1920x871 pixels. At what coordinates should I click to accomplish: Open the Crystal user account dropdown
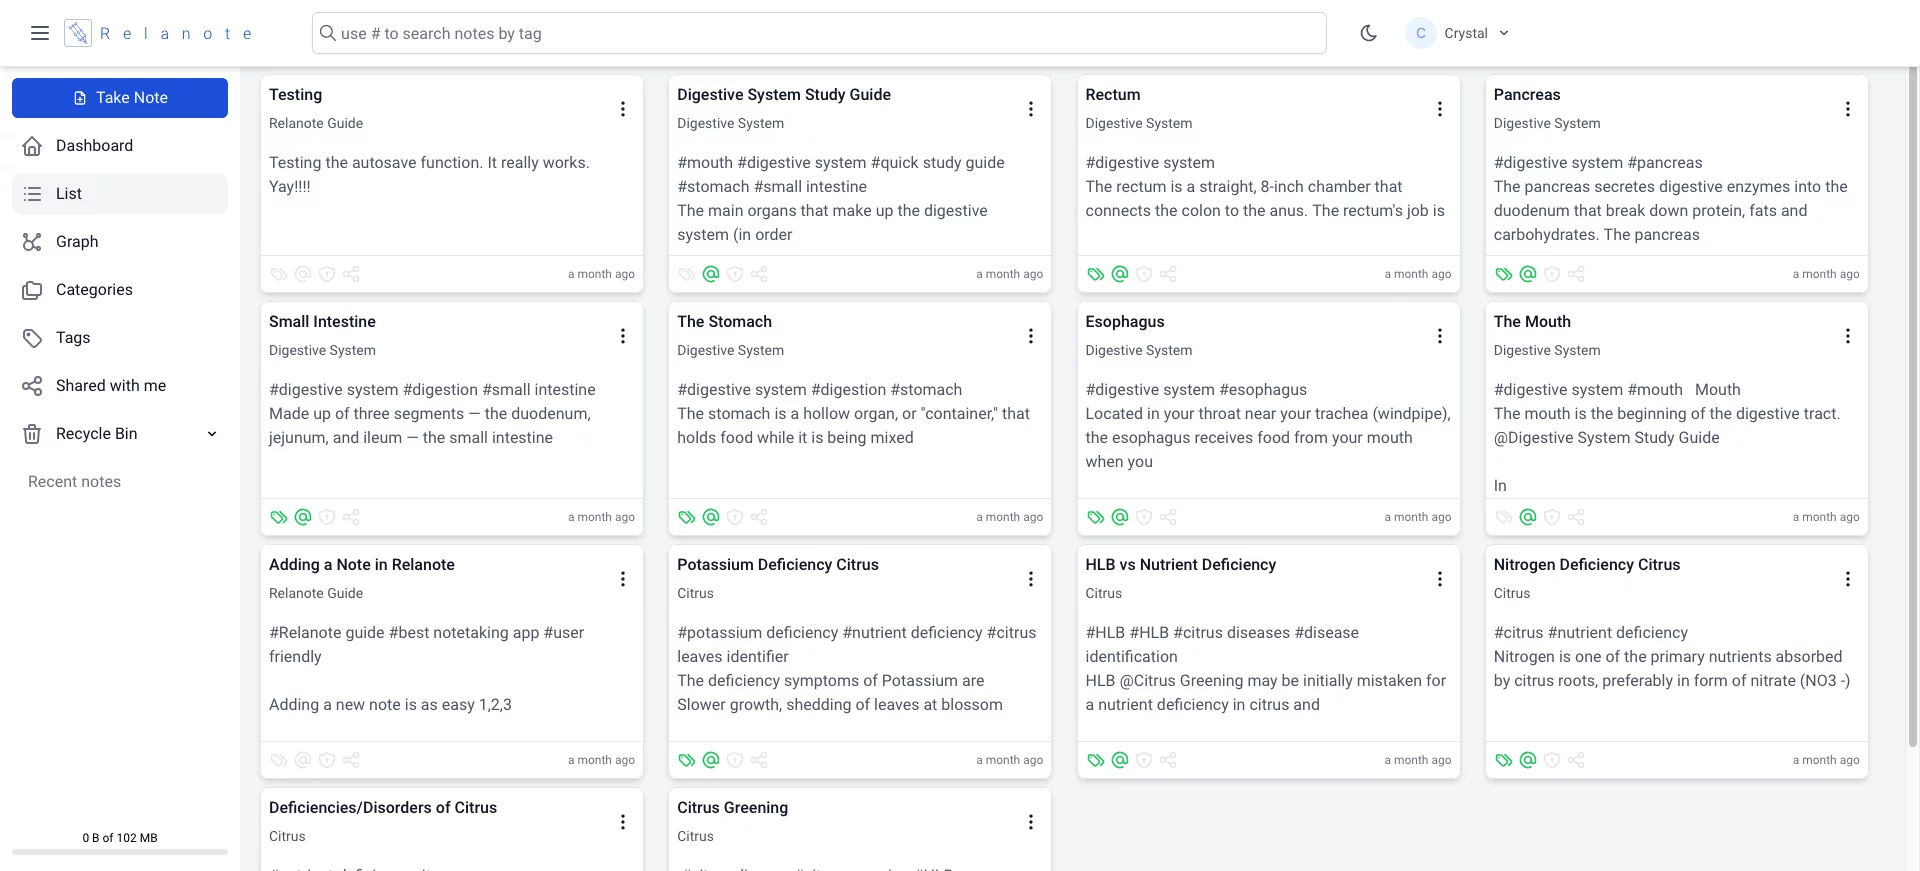1458,33
